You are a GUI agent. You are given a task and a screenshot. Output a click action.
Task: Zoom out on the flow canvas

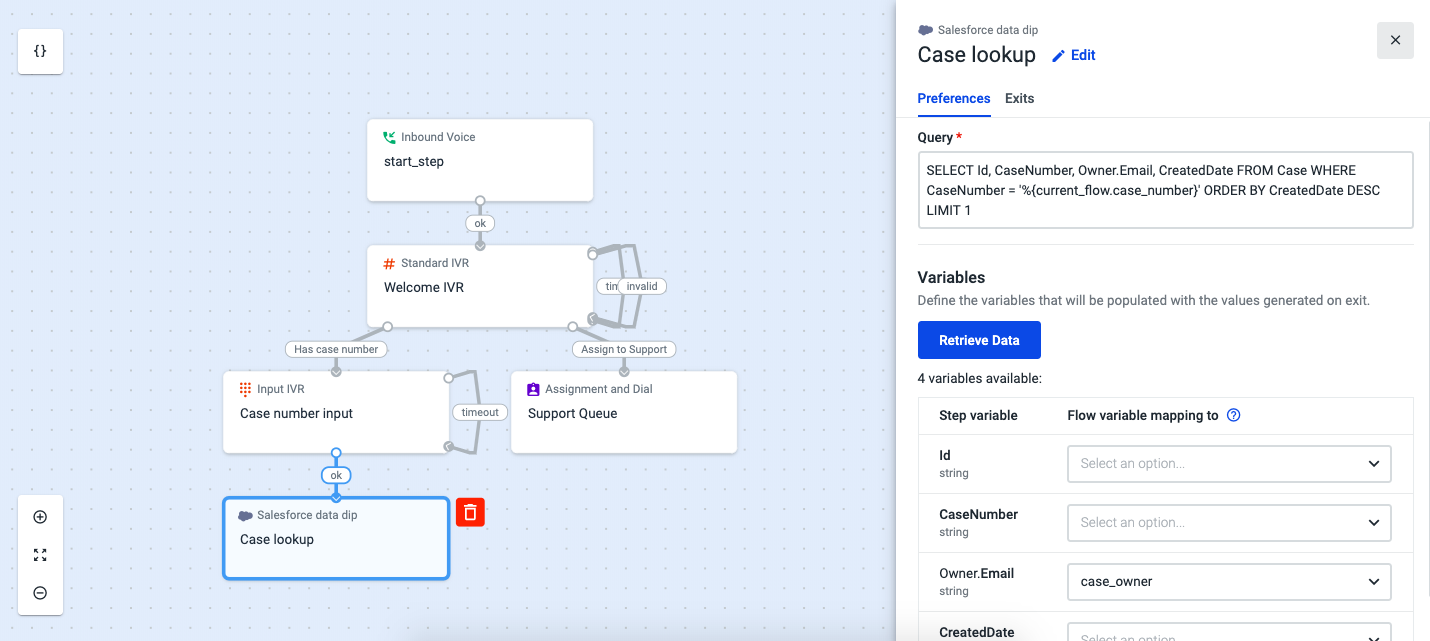40,593
